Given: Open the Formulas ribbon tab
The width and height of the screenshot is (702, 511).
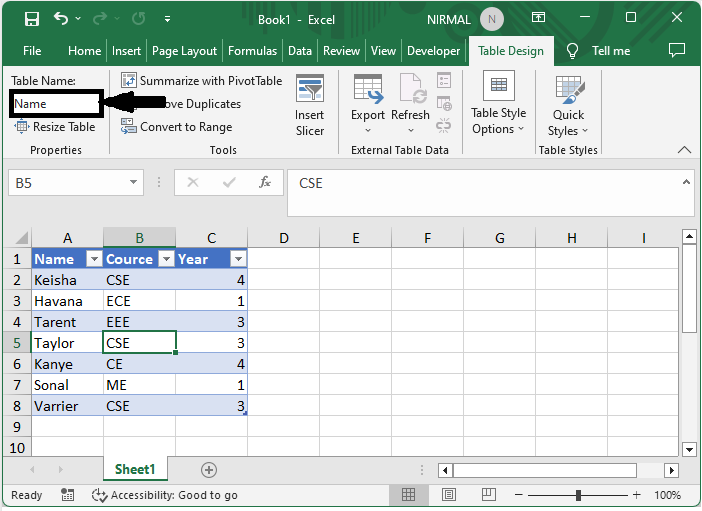Looking at the screenshot, I should click(x=252, y=51).
